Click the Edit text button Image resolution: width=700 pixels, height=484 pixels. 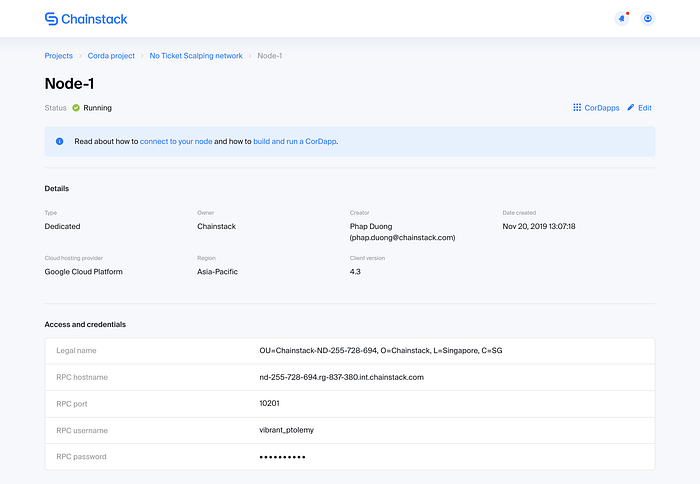pos(645,108)
